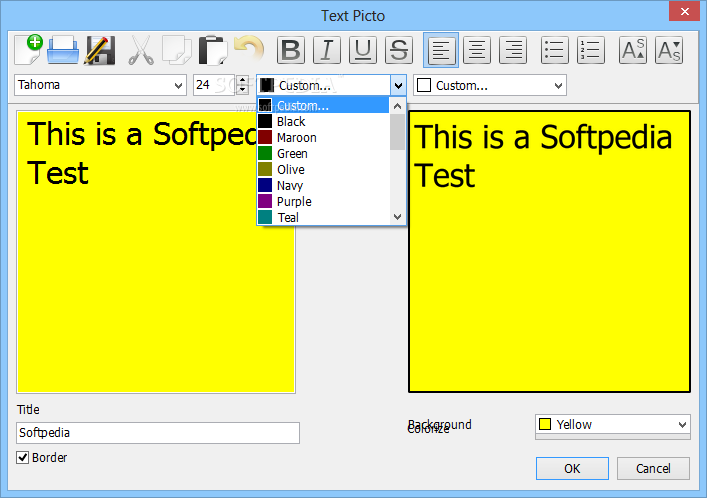Open a file using the folder icon
Screen dimensions: 707x498
coord(63,50)
